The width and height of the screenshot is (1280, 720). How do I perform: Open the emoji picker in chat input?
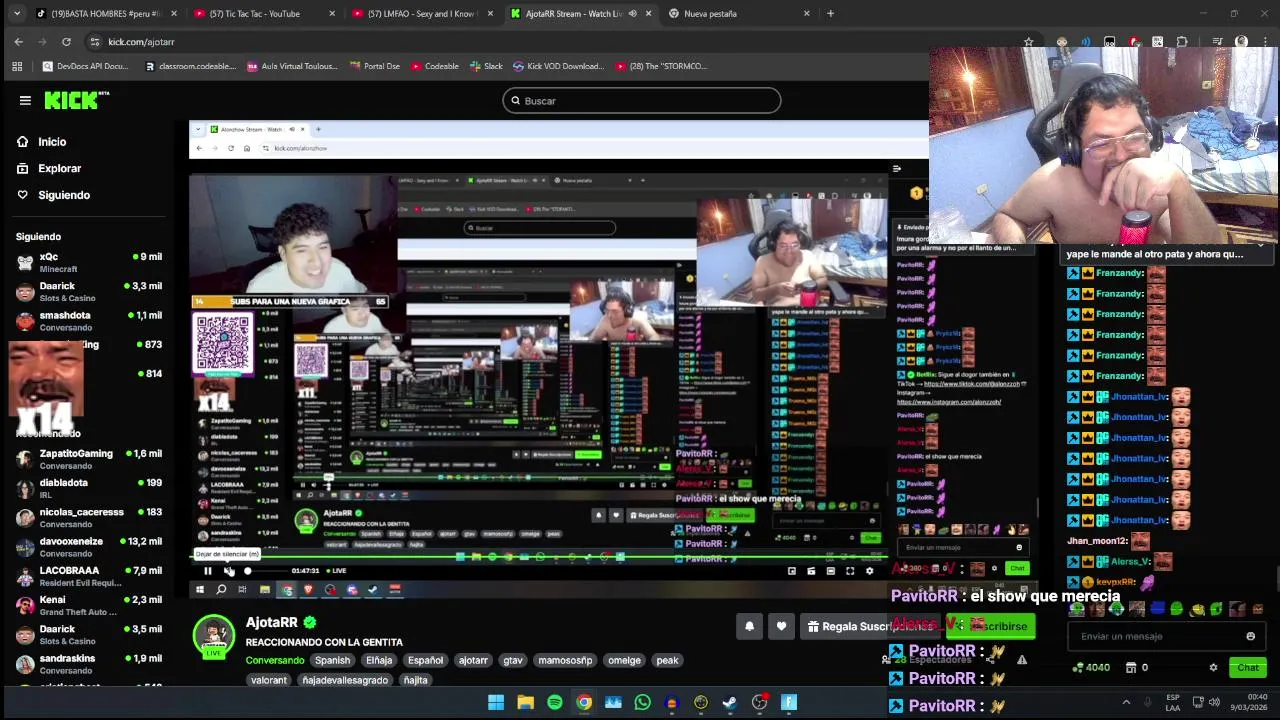pyautogui.click(x=1250, y=636)
